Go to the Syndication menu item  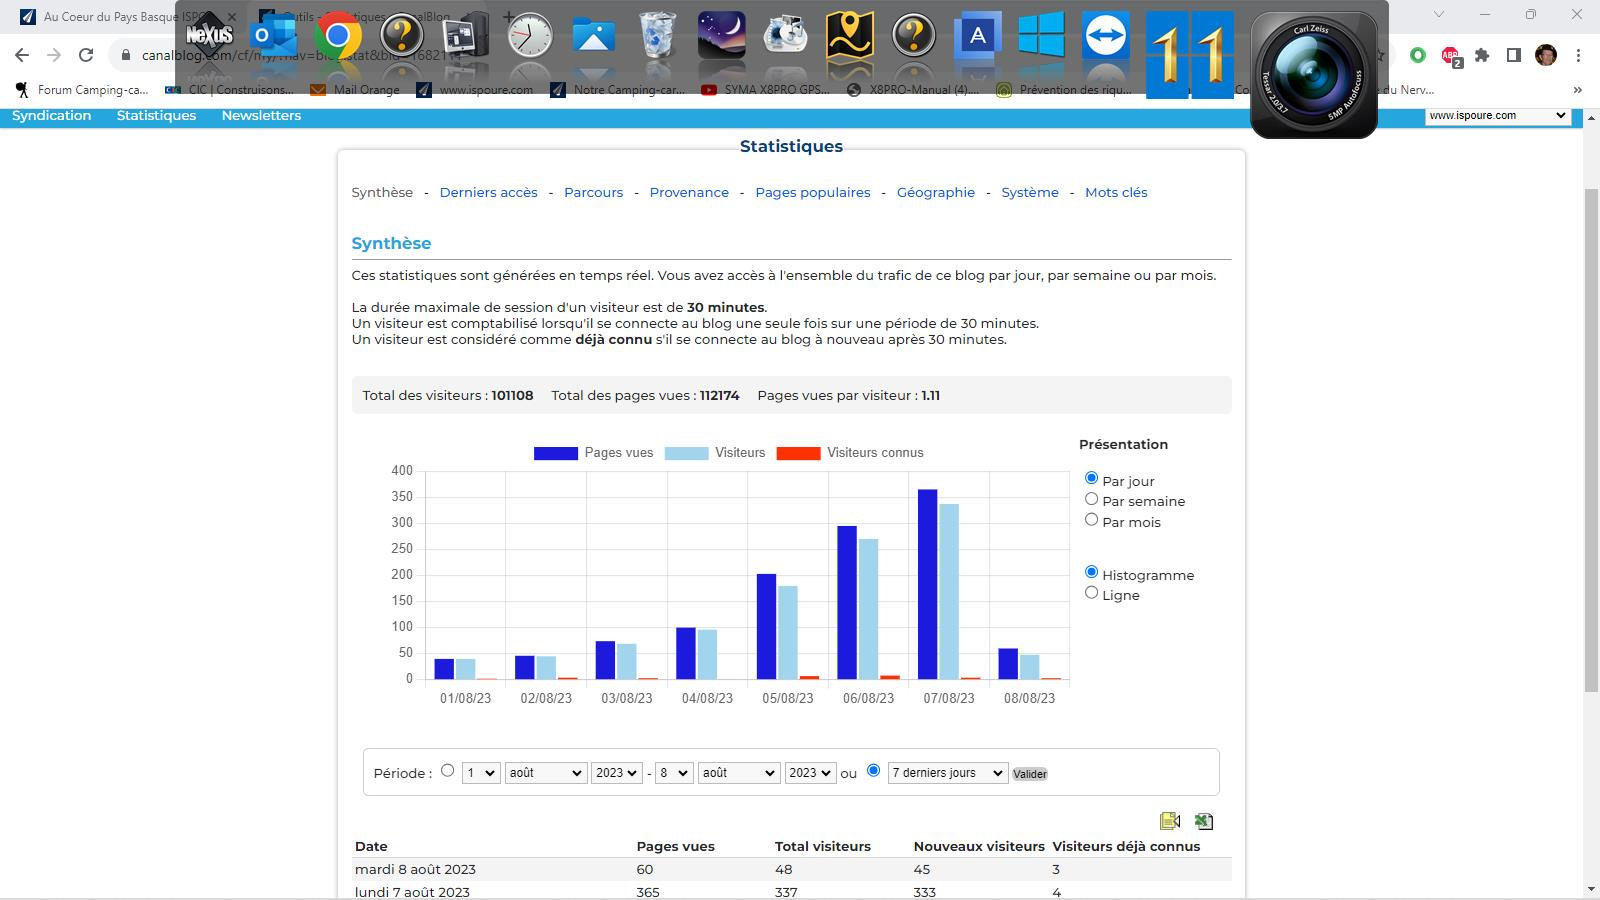pyautogui.click(x=51, y=115)
